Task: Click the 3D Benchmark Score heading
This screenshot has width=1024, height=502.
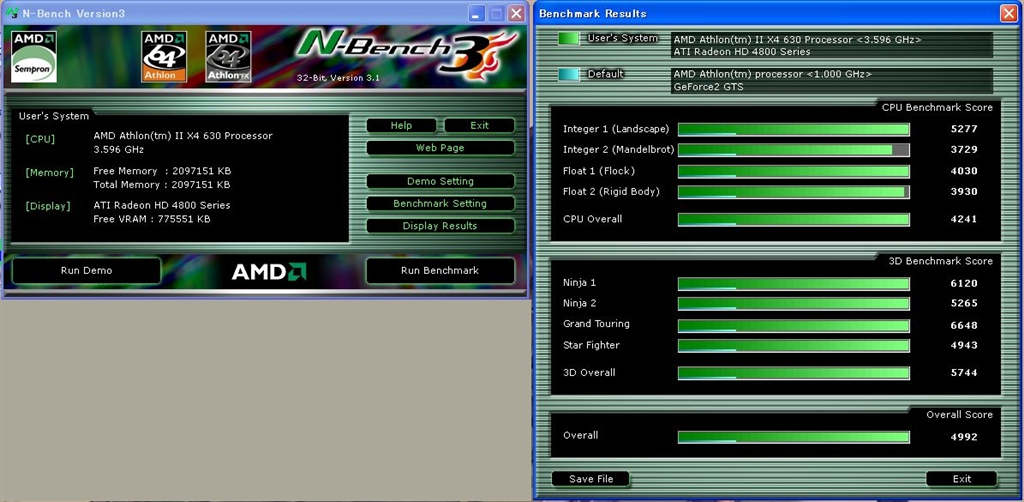Action: pyautogui.click(x=940, y=260)
